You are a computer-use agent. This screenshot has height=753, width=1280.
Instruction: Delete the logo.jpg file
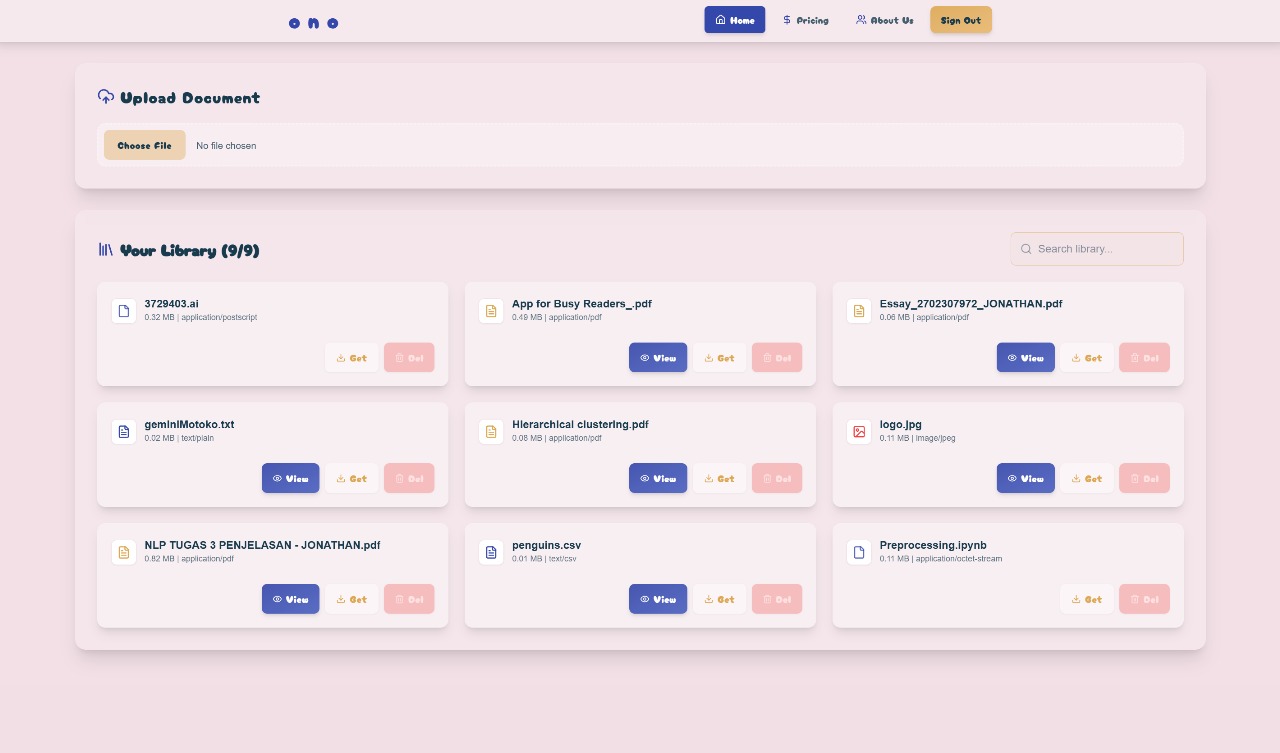[1144, 479]
